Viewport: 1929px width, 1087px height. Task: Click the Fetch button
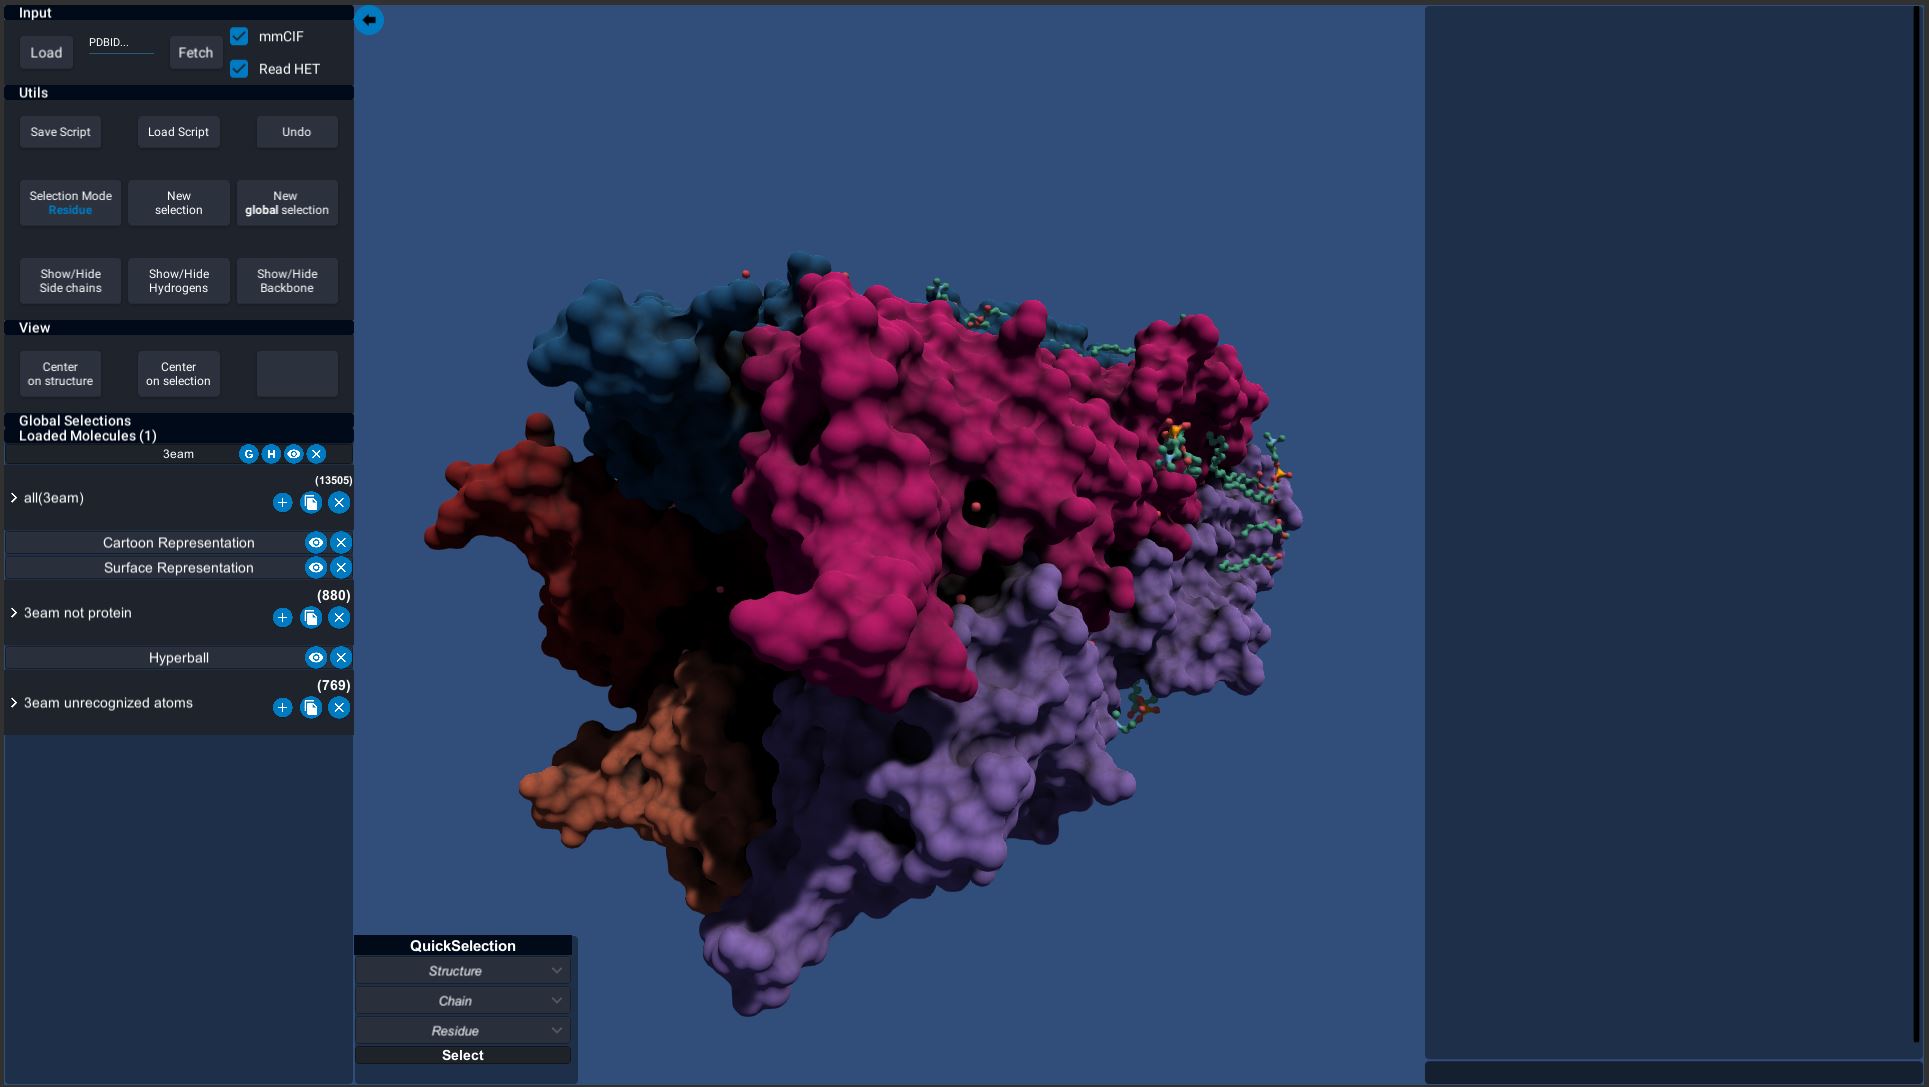click(196, 53)
